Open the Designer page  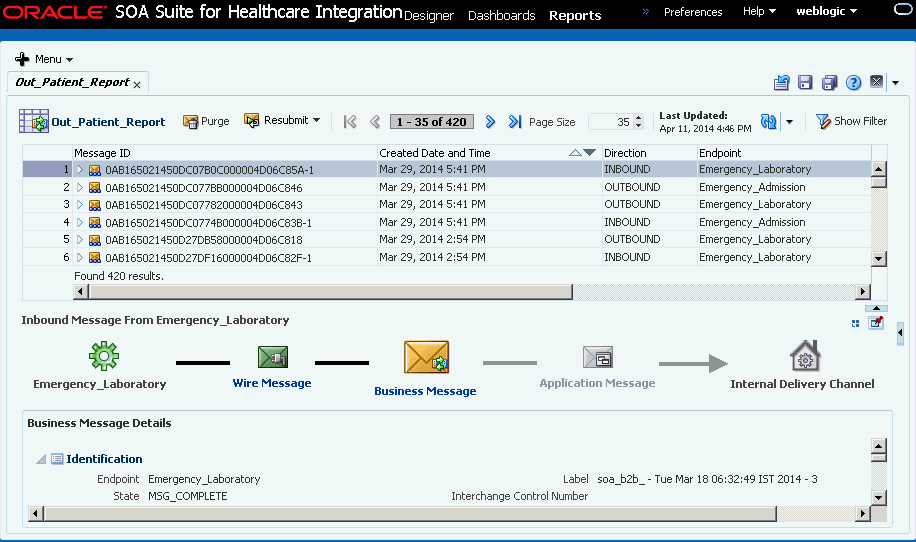click(428, 16)
